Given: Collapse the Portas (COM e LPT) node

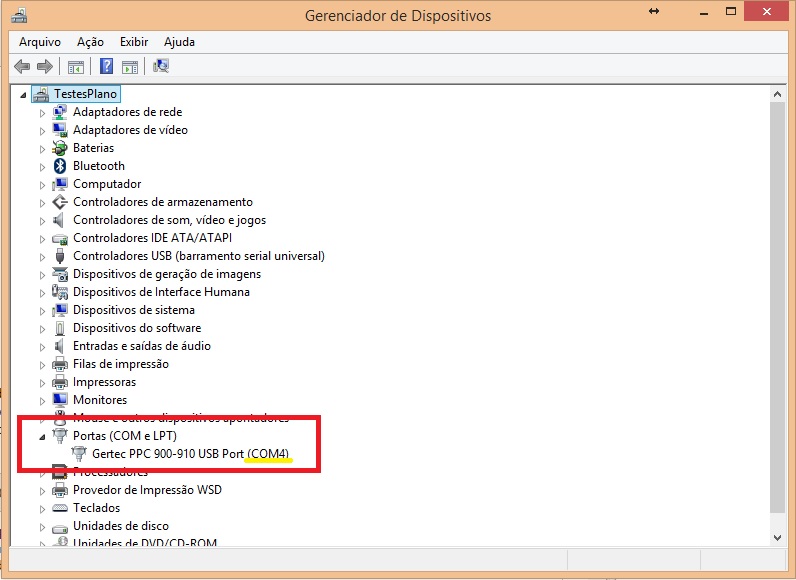Looking at the screenshot, I should point(42,437).
